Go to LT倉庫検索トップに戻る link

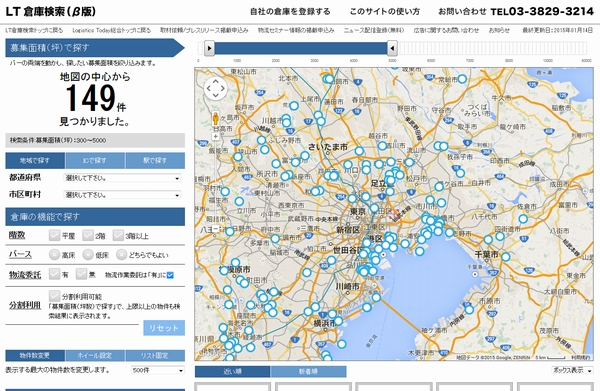coord(34,30)
